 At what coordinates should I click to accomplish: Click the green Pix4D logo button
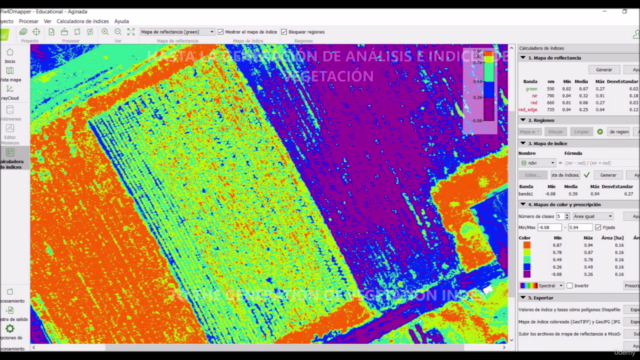(5, 34)
